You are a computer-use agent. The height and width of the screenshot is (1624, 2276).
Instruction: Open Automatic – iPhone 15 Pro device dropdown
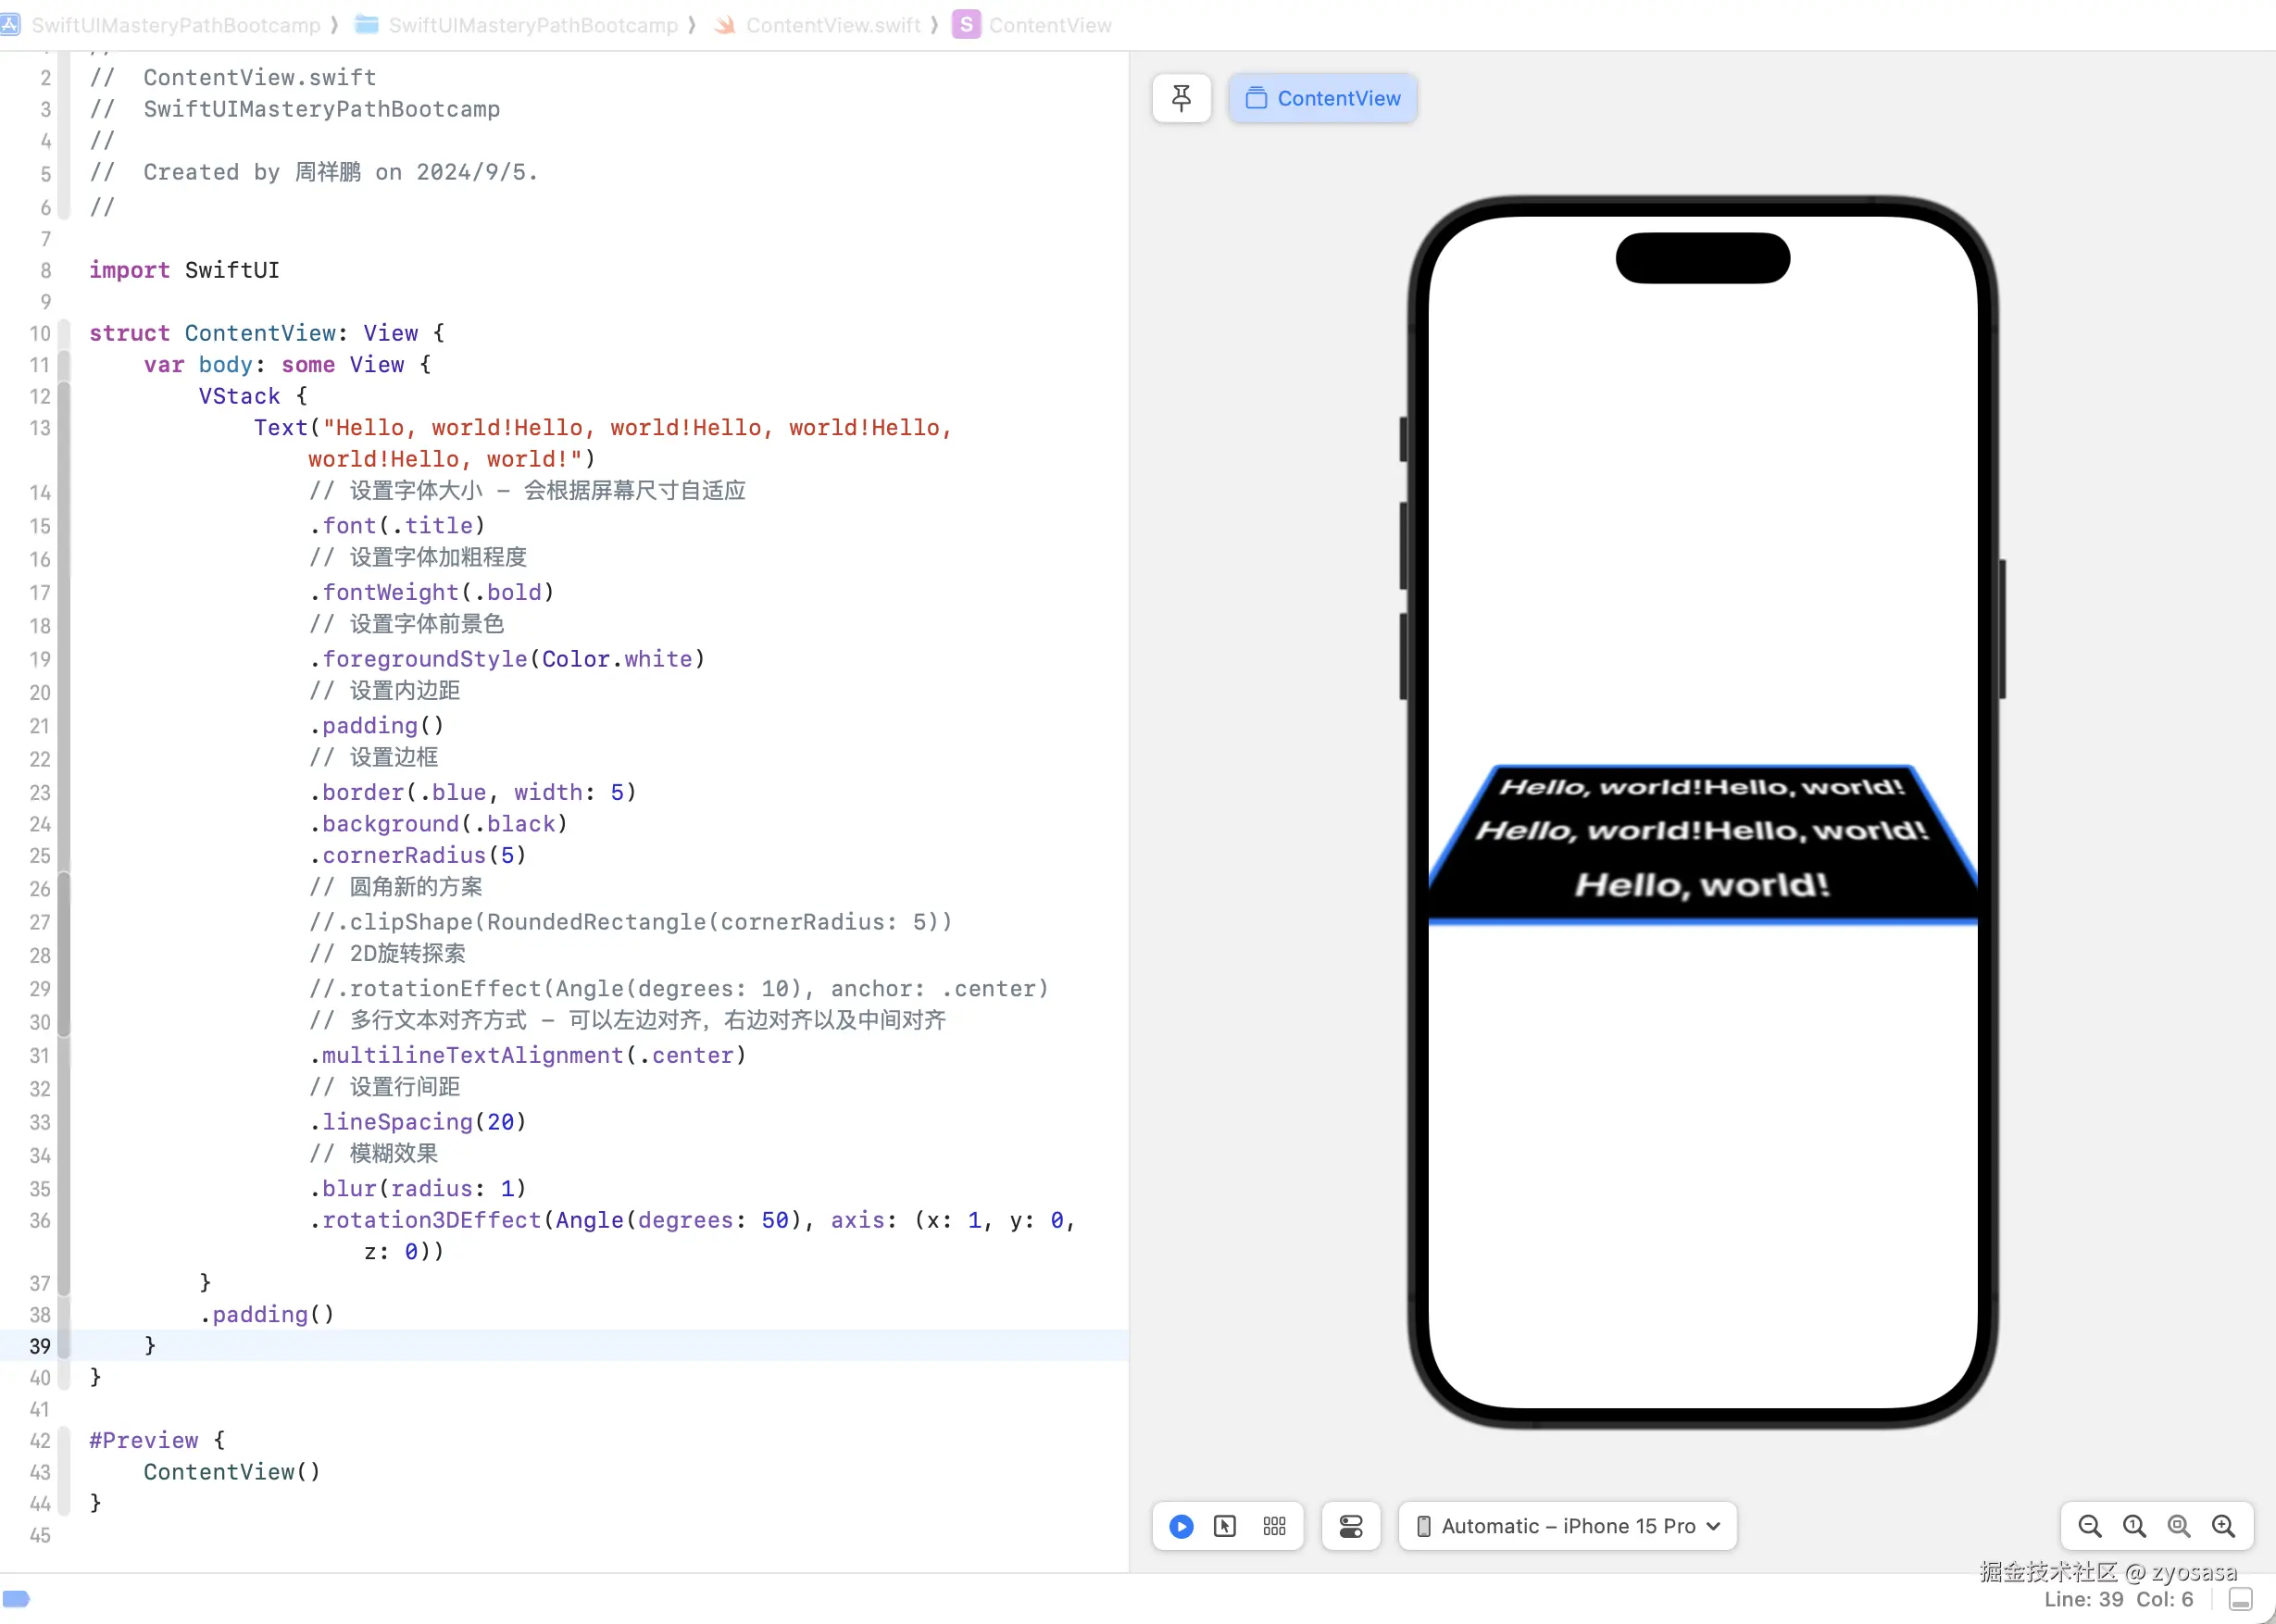tap(1567, 1526)
